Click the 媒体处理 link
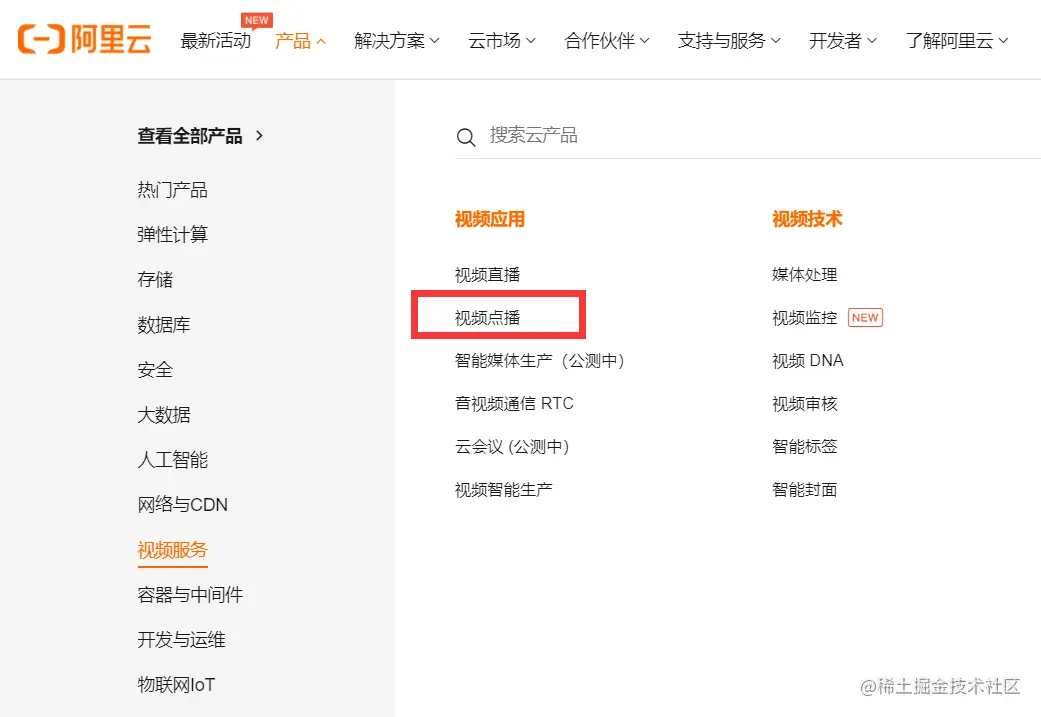Viewport: 1041px width, 717px height. click(805, 275)
